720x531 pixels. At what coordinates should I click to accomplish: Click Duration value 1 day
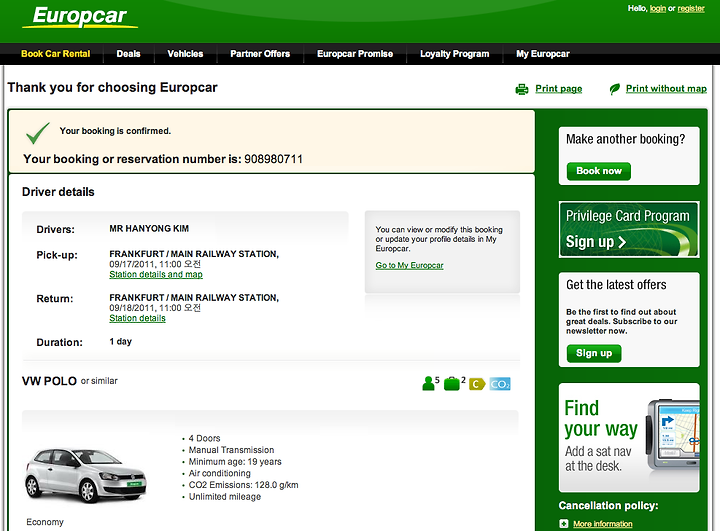[120, 341]
